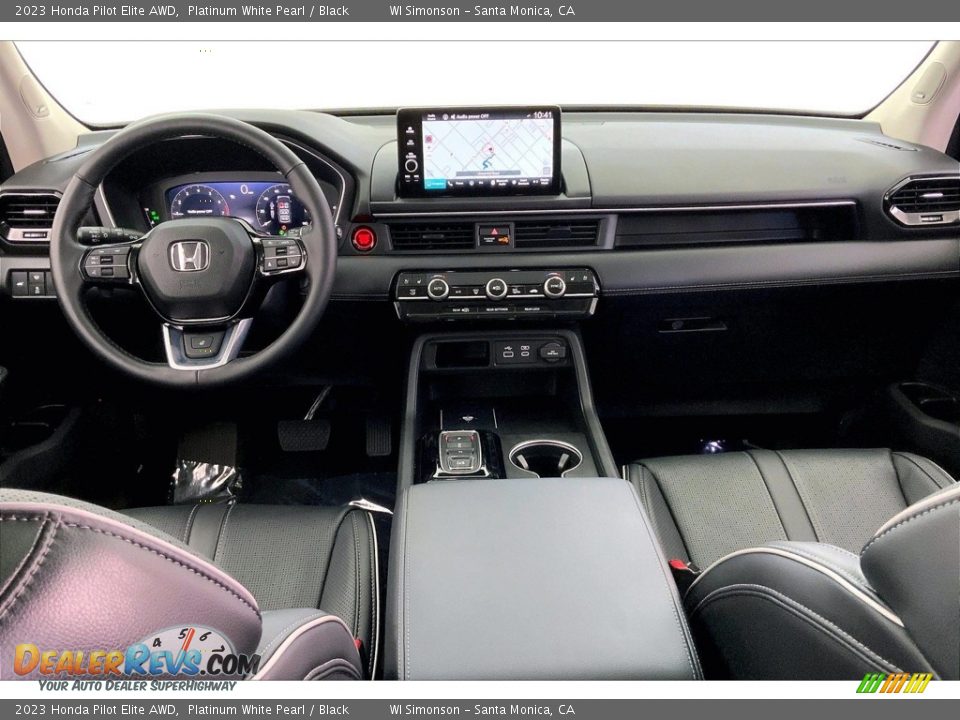
Task: Click the switch cluster below the driver-side vent
Action: pyautogui.click(x=32, y=283)
